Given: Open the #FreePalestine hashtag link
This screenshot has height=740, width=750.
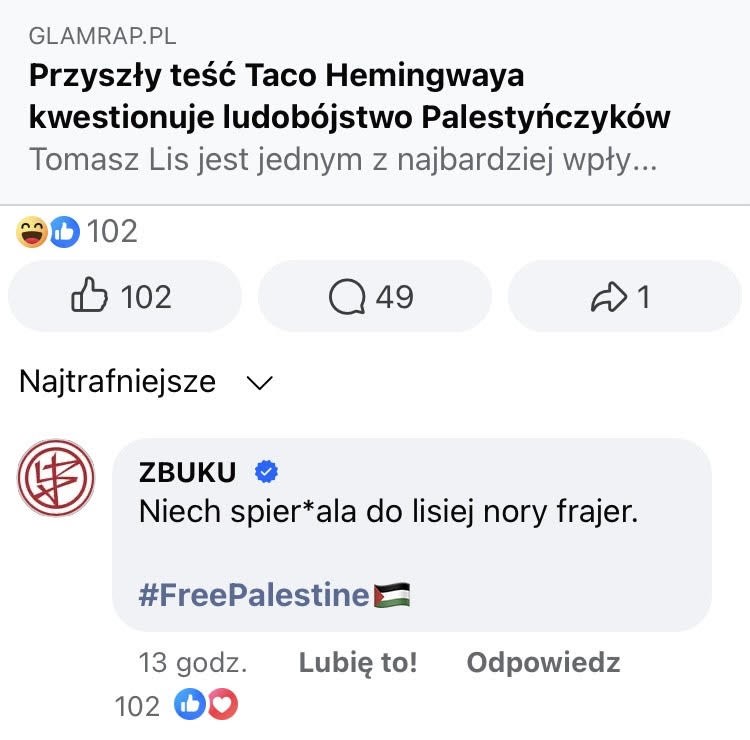Looking at the screenshot, I should coord(253,595).
